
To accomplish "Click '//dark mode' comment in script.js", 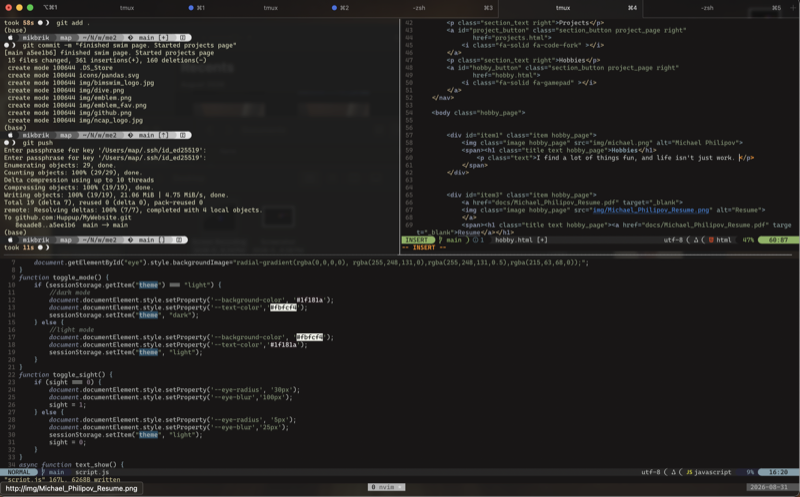I will click(69, 292).
